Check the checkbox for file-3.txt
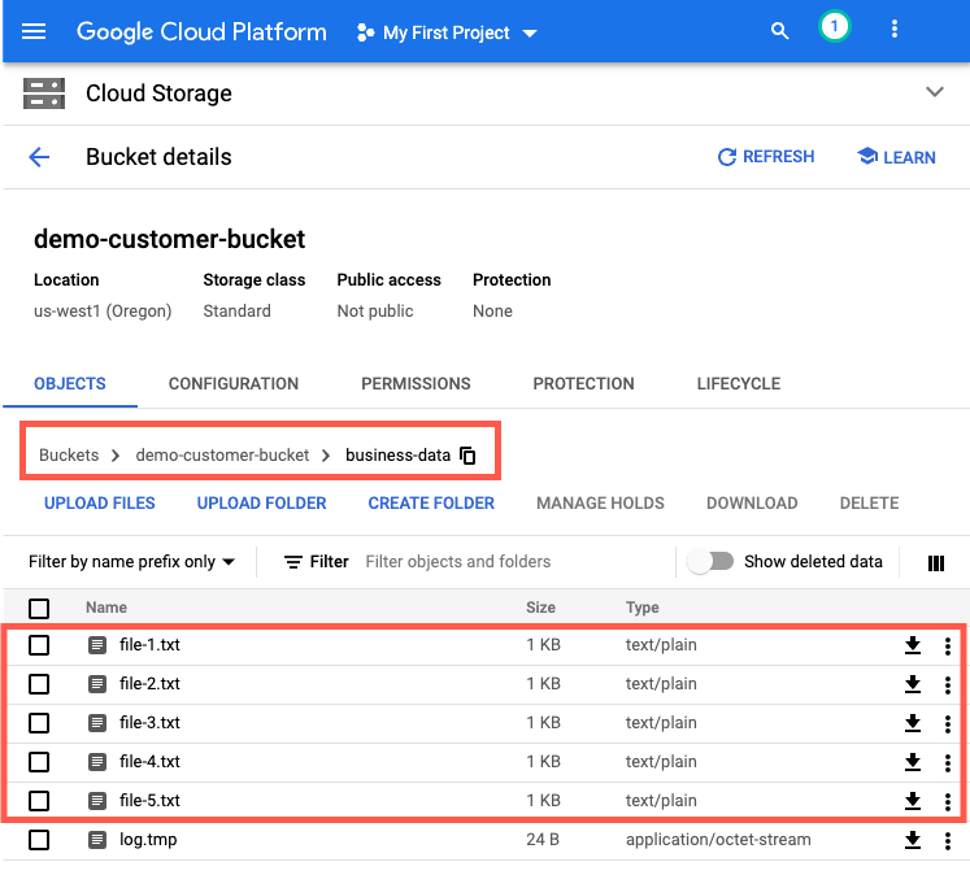 click(x=39, y=723)
